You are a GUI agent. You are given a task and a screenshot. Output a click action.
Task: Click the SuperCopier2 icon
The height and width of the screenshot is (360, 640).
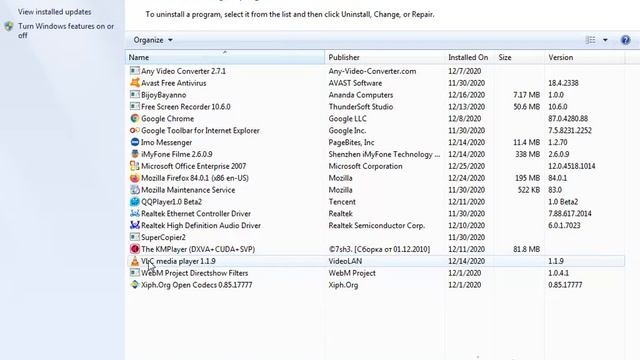pyautogui.click(x=135, y=237)
